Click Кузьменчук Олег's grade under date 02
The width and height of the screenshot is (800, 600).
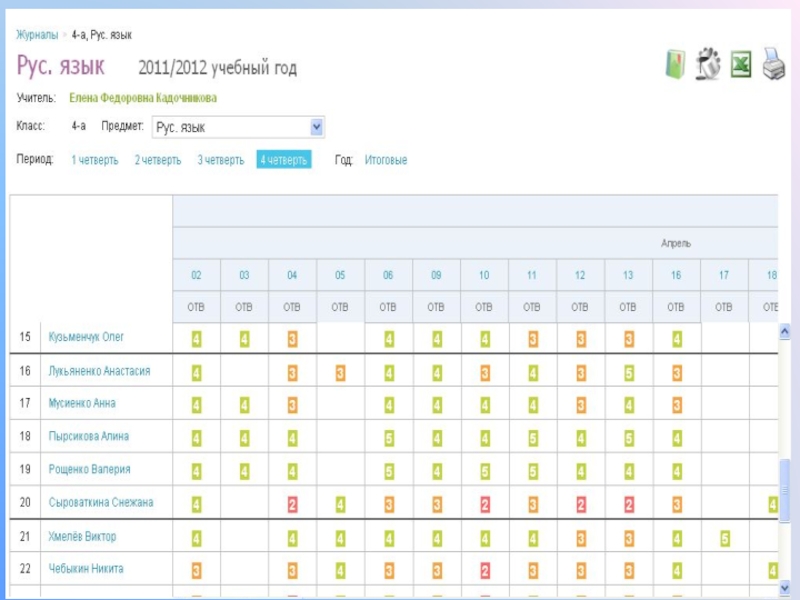196,339
